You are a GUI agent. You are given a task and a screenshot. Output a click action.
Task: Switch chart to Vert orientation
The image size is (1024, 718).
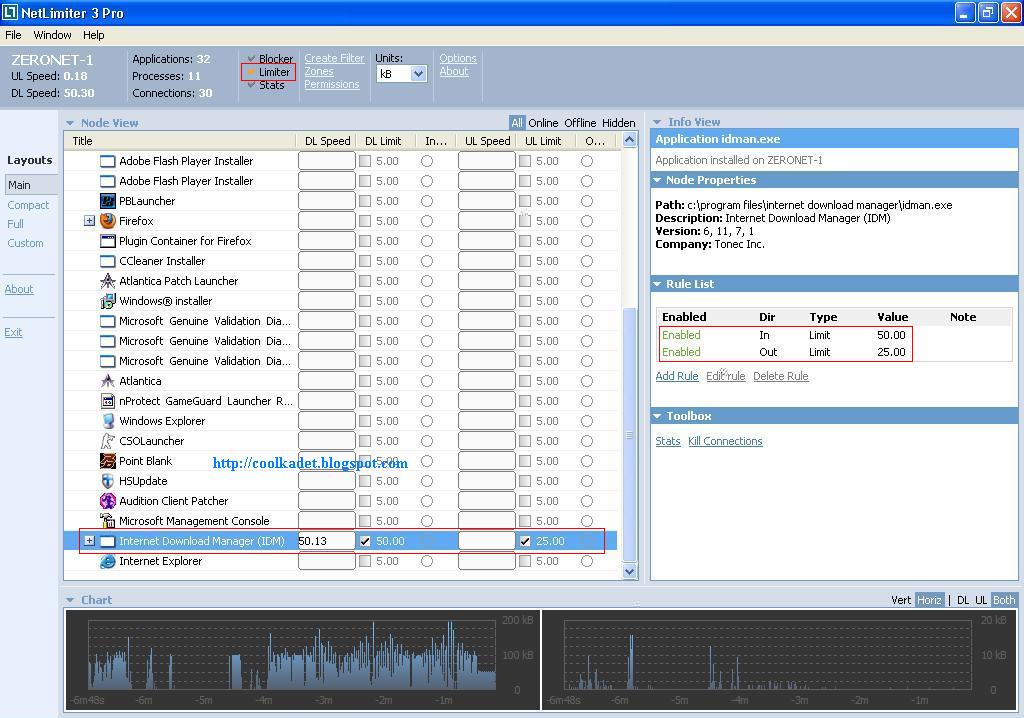[x=901, y=600]
